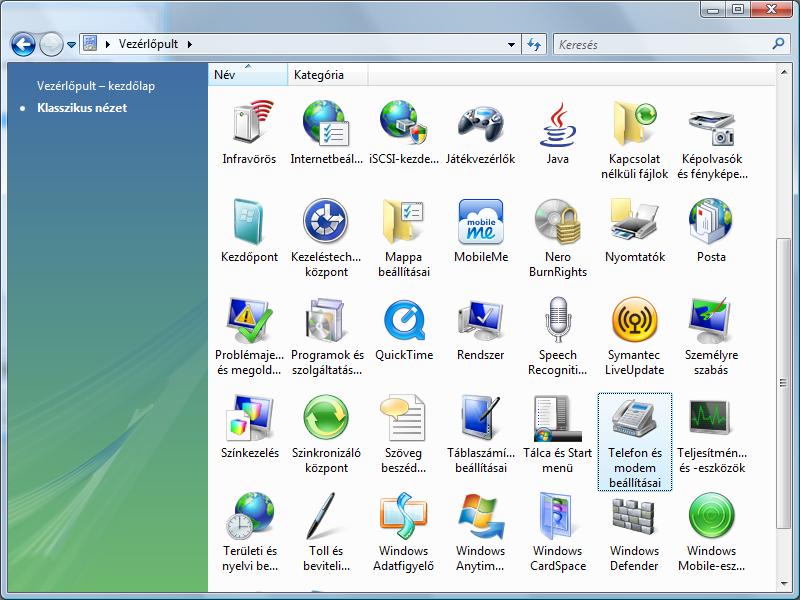Click the Vezérlőpult – kezdőlap link
The height and width of the screenshot is (600, 800).
pos(96,86)
